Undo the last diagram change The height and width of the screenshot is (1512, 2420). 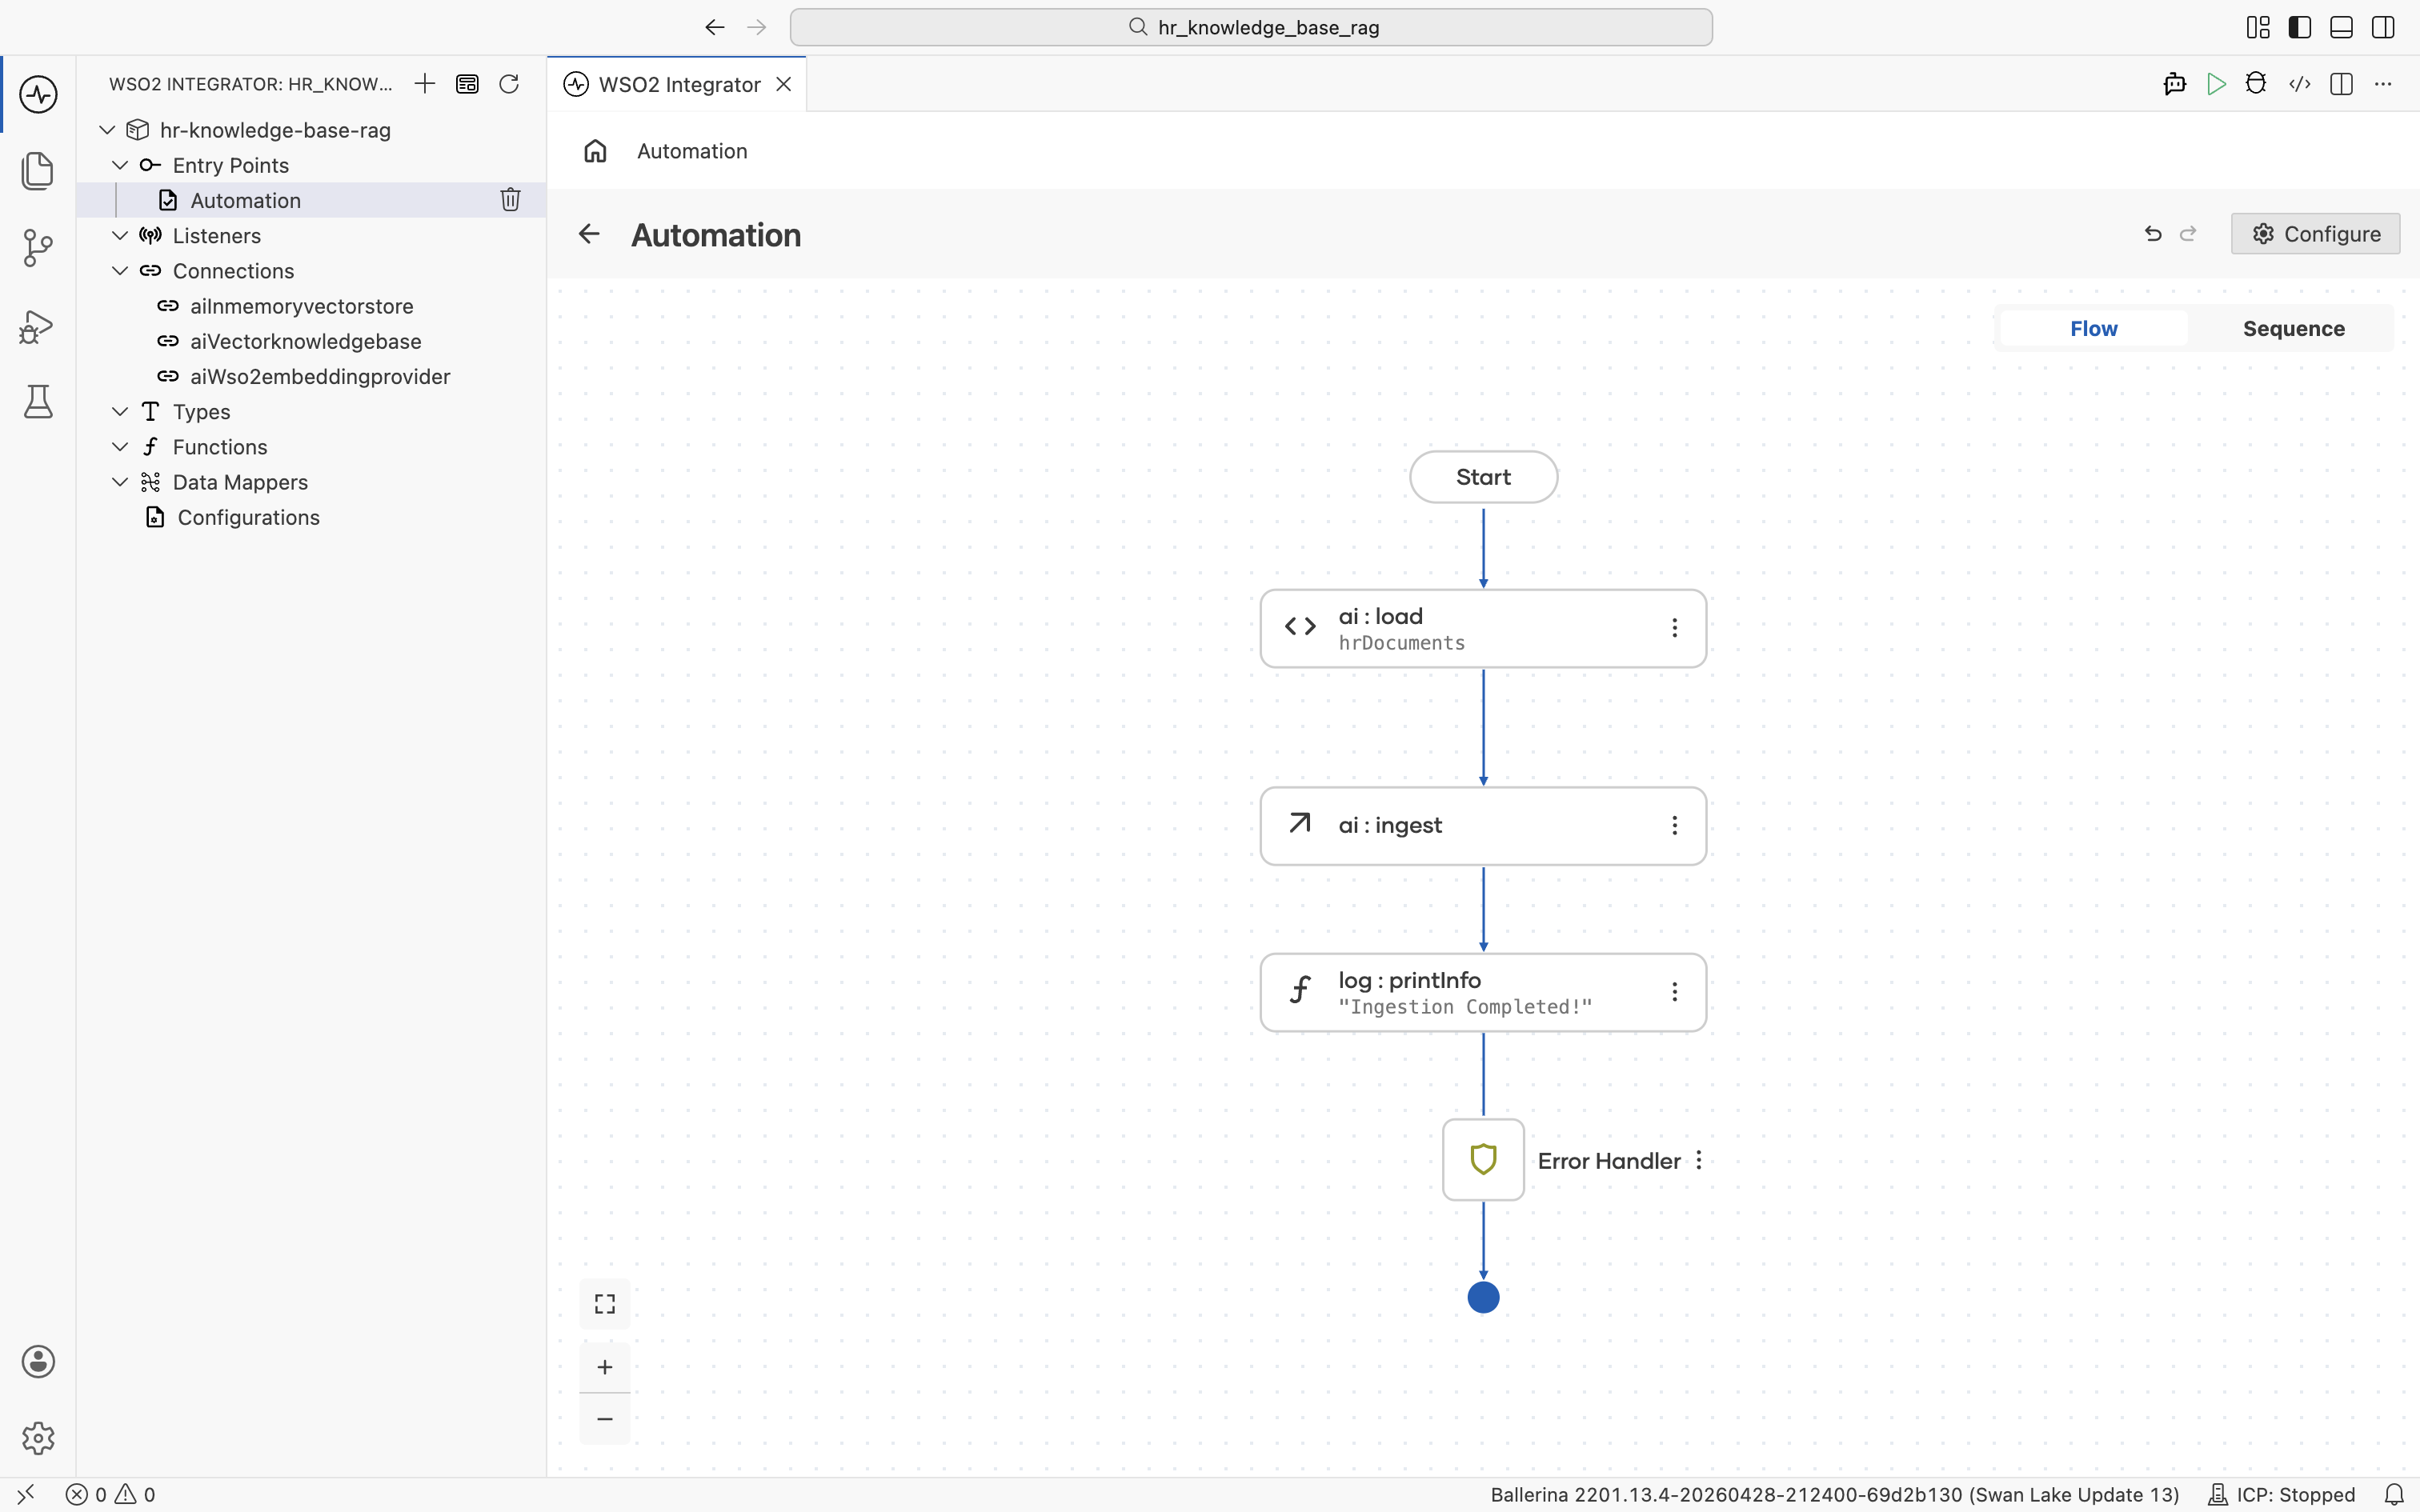2153,234
